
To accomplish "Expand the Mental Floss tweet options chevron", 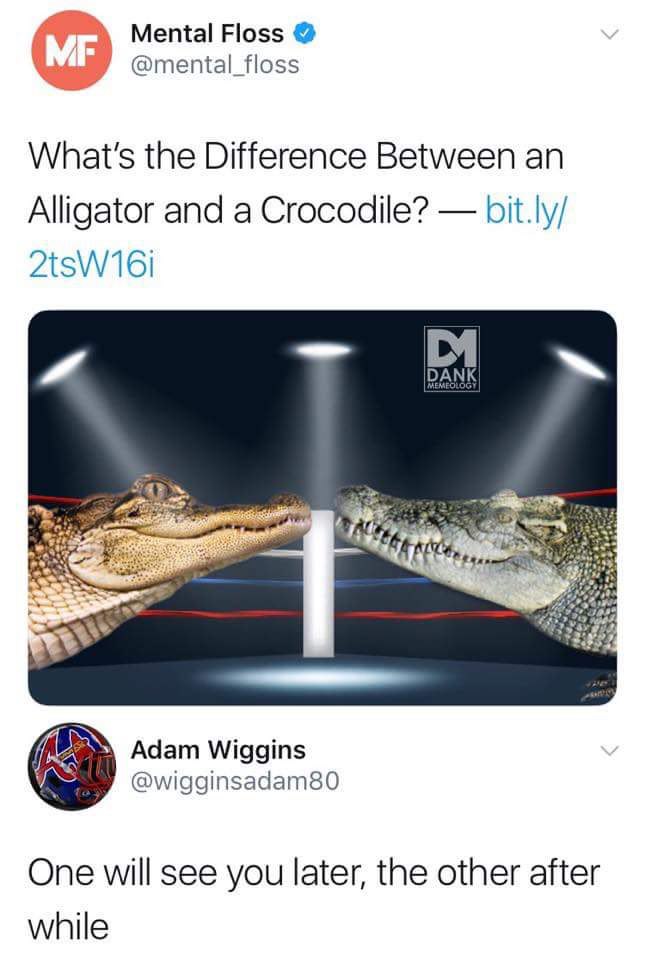I will [608, 34].
